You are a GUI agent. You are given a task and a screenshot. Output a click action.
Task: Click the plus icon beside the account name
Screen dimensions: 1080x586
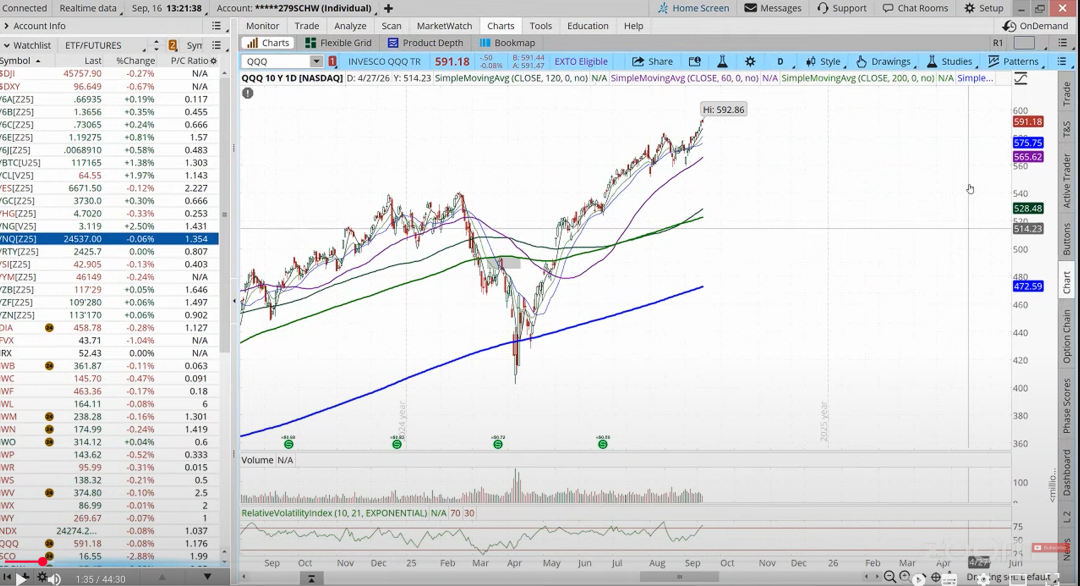point(388,8)
